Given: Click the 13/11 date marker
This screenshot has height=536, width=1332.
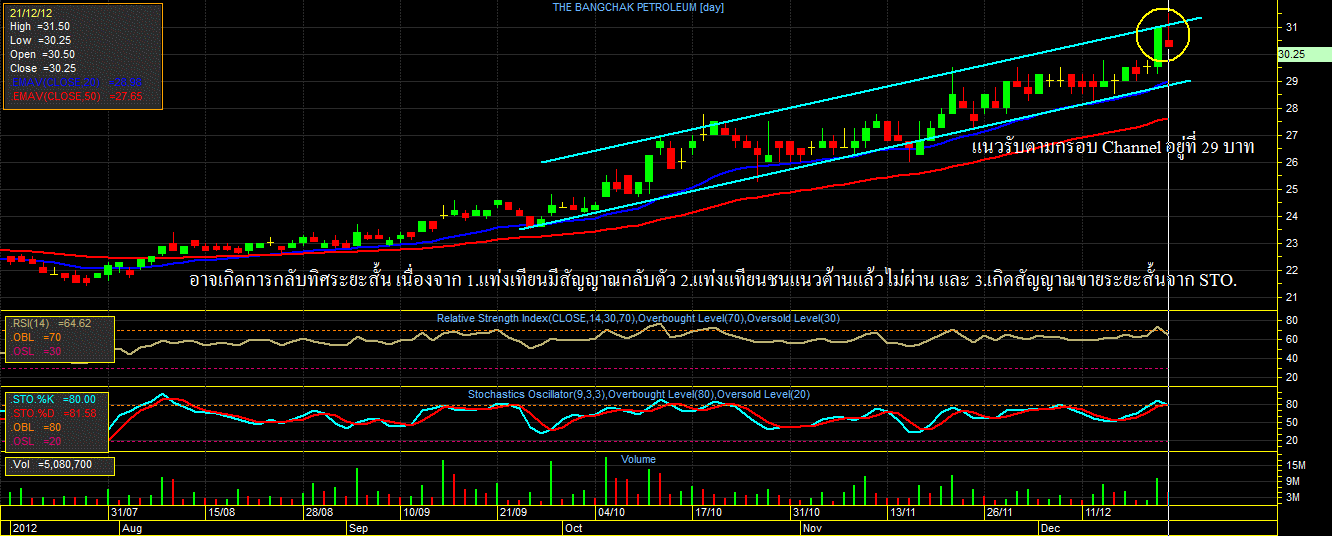Looking at the screenshot, I should click(x=903, y=512).
